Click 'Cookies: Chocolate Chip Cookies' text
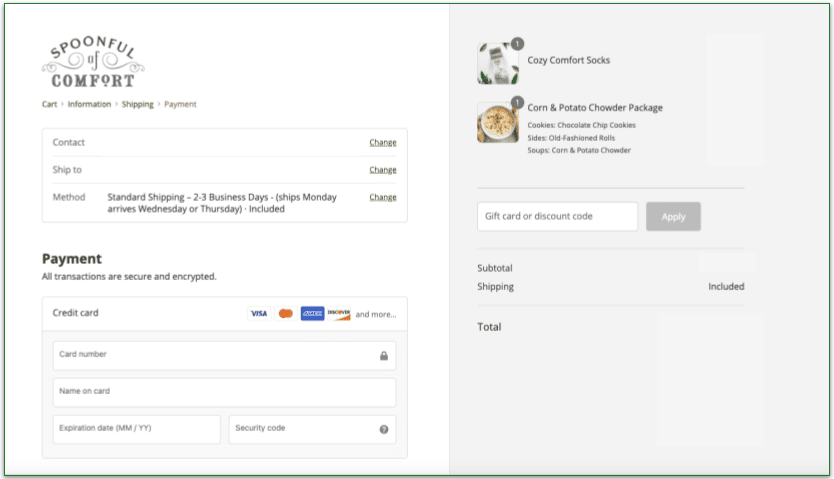The height and width of the screenshot is (479, 834). click(581, 125)
